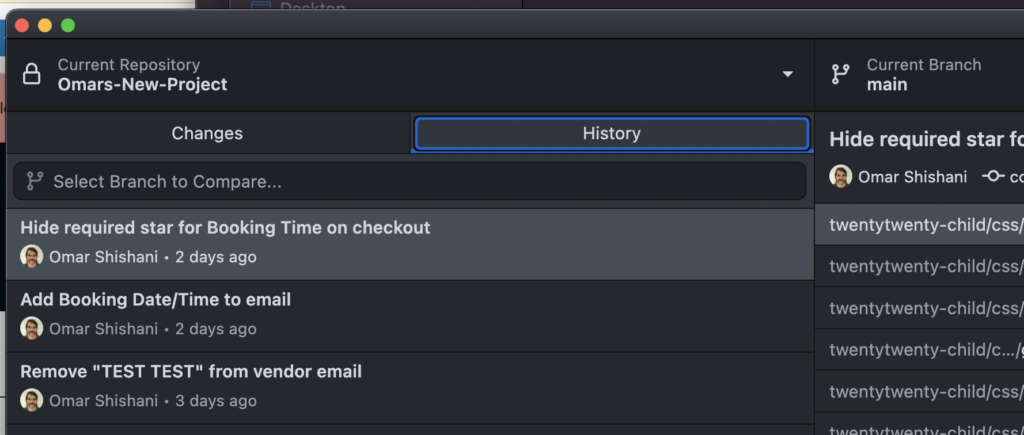This screenshot has height=435, width=1024.
Task: Click the repository lock icon
Action: coord(32,75)
